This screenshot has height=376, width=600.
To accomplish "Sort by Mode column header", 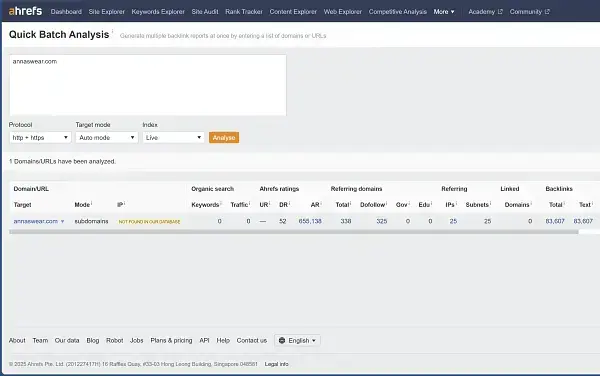I will [83, 205].
